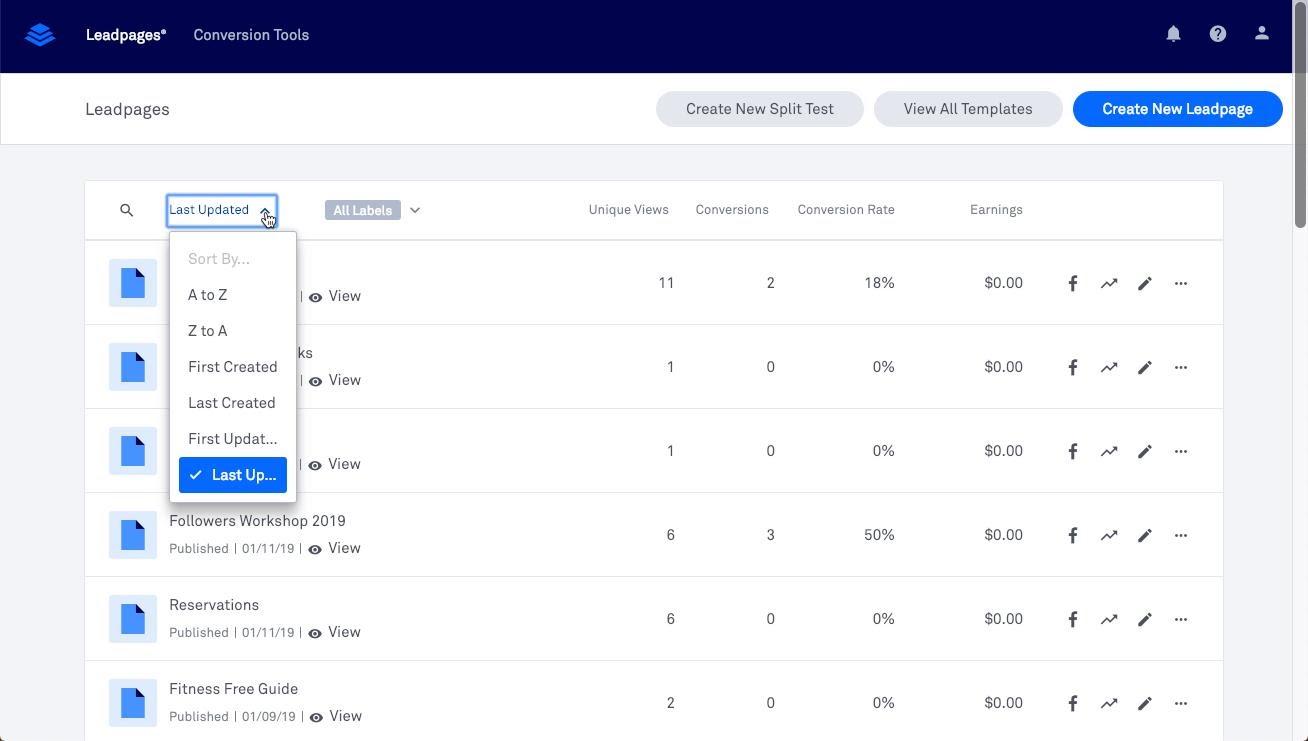
Task: Open the Reservations page title
Action: click(214, 605)
